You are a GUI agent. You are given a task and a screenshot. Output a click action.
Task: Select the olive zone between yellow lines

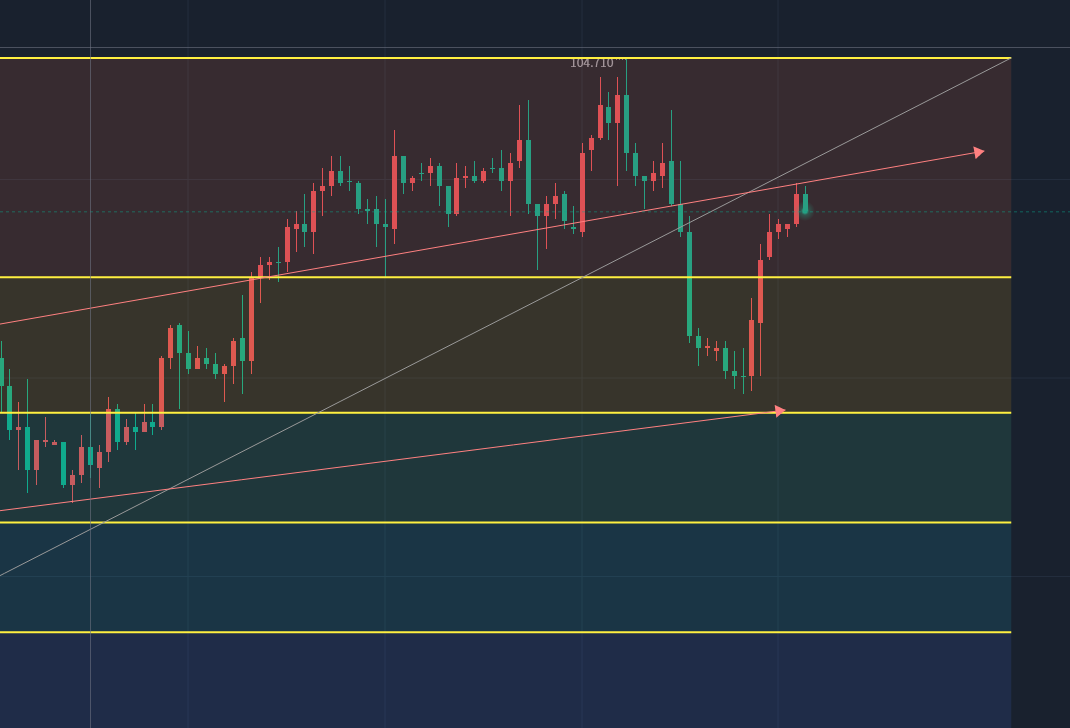pyautogui.click(x=500, y=345)
